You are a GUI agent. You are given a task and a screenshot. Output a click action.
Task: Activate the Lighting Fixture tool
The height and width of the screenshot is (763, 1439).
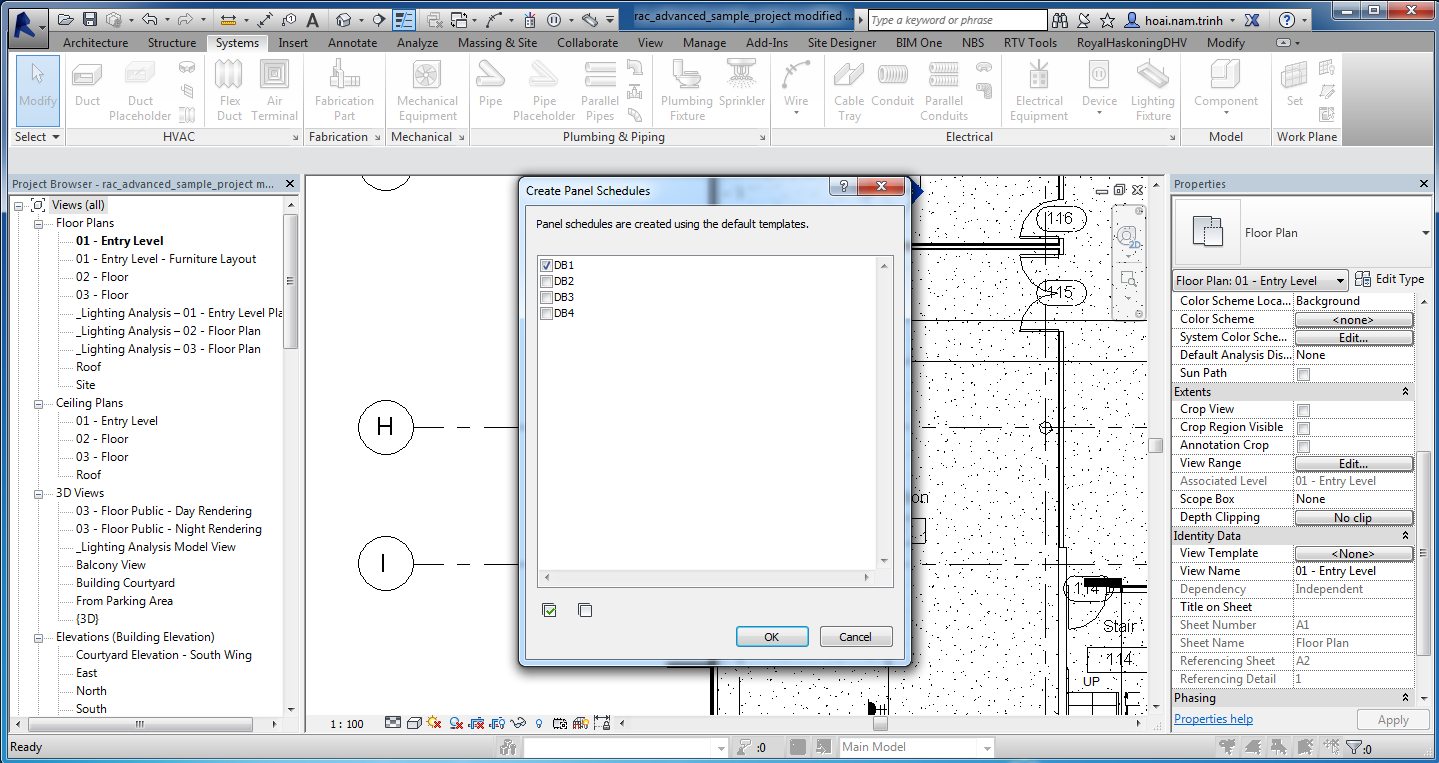click(x=1152, y=90)
